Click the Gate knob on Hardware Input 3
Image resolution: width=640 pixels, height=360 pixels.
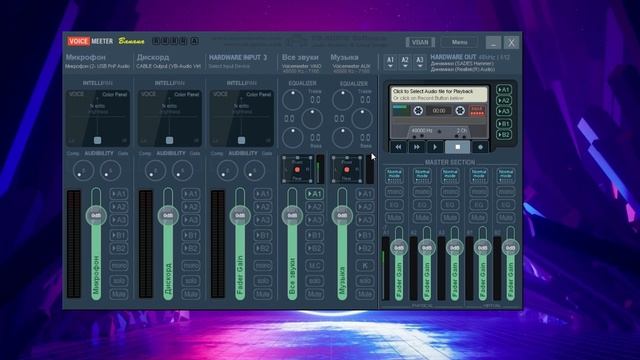[255, 170]
